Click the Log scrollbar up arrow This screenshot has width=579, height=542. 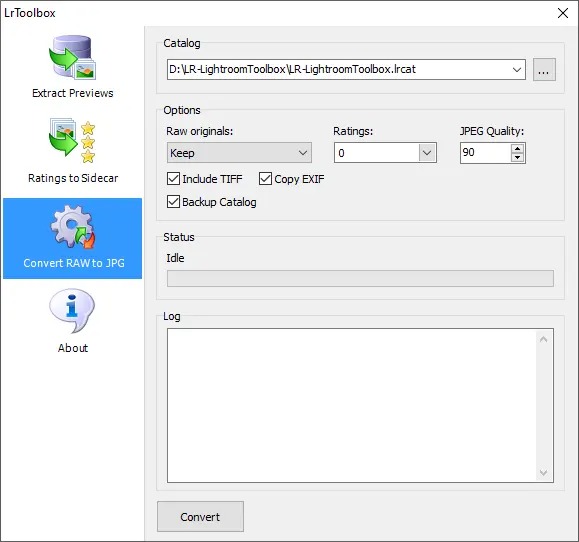click(543, 339)
